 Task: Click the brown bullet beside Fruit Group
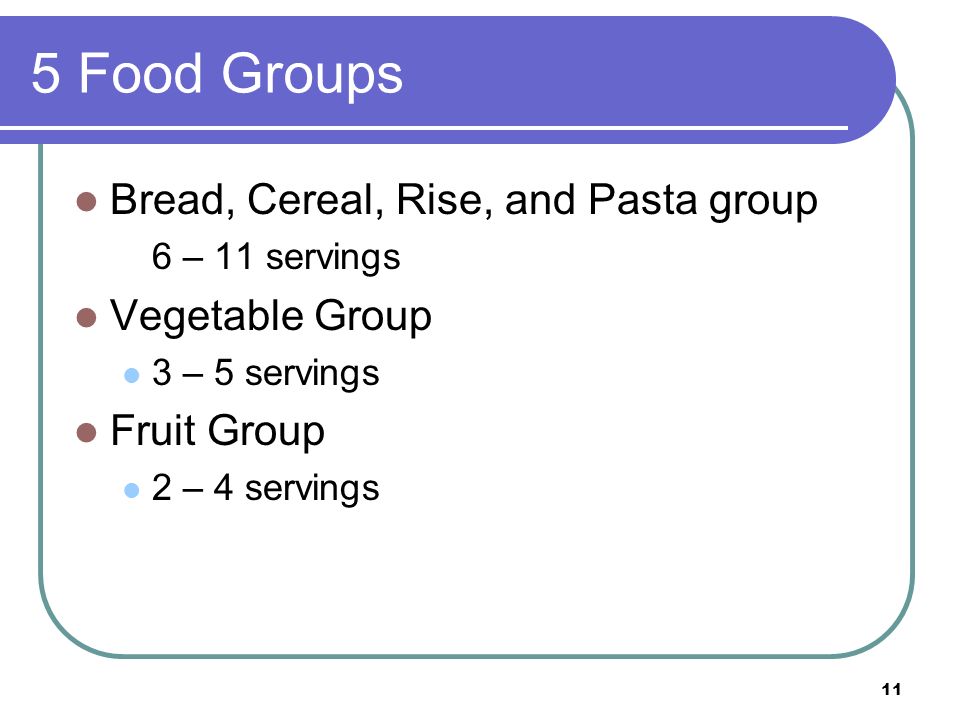(x=86, y=432)
